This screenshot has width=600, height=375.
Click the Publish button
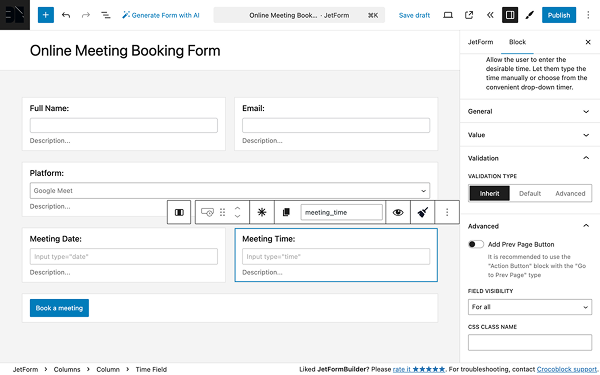559,15
